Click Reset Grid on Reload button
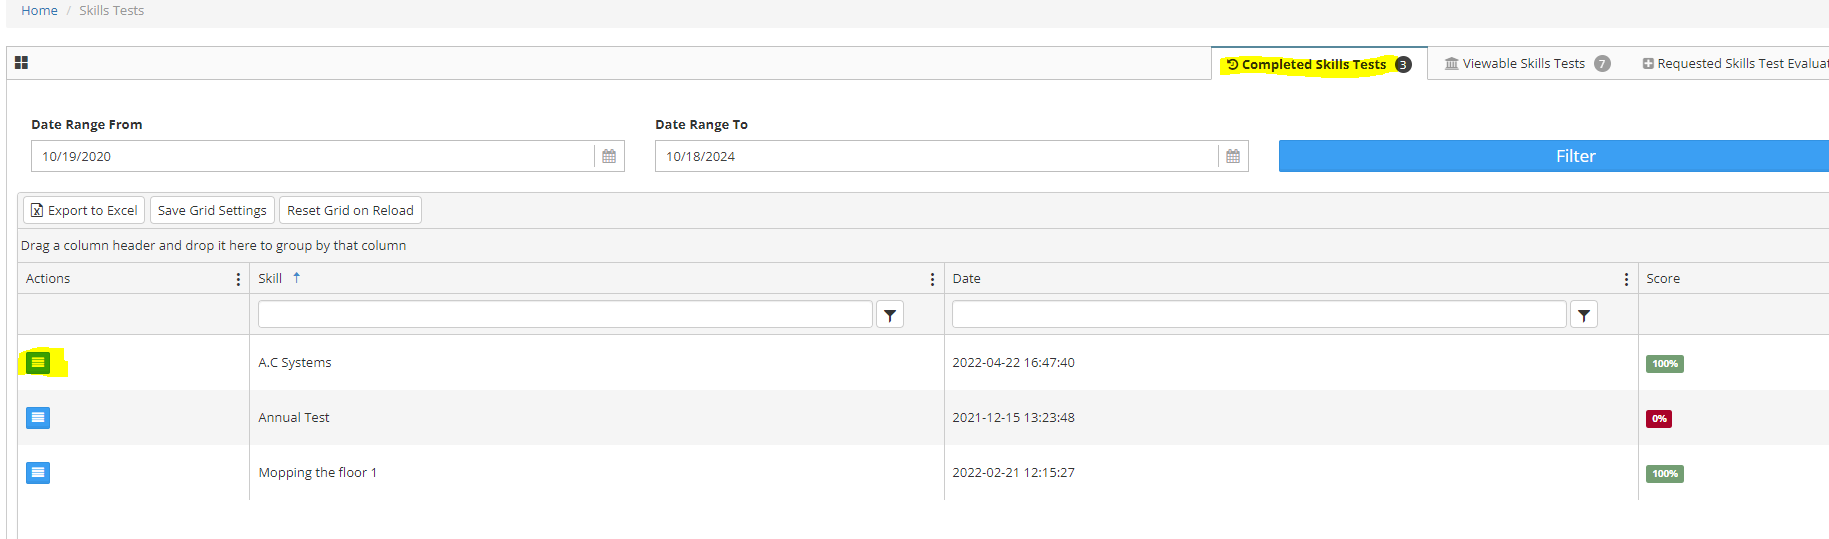The height and width of the screenshot is (539, 1829). 350,210
